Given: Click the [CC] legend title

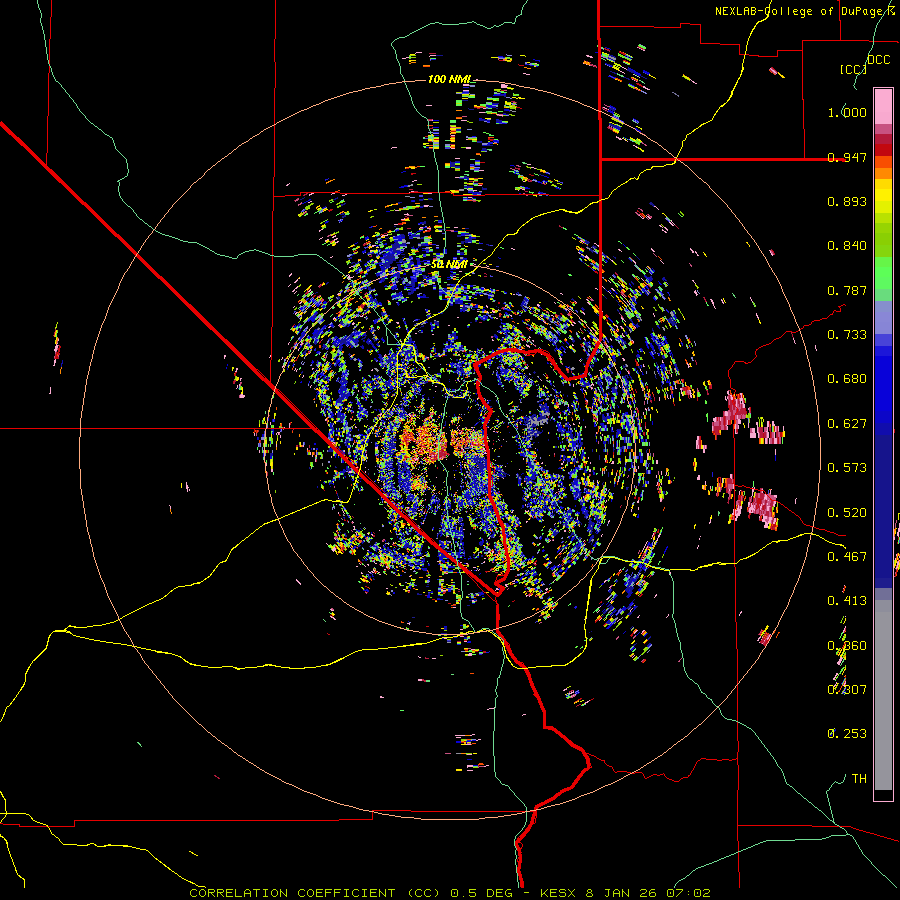Looking at the screenshot, I should (852, 69).
